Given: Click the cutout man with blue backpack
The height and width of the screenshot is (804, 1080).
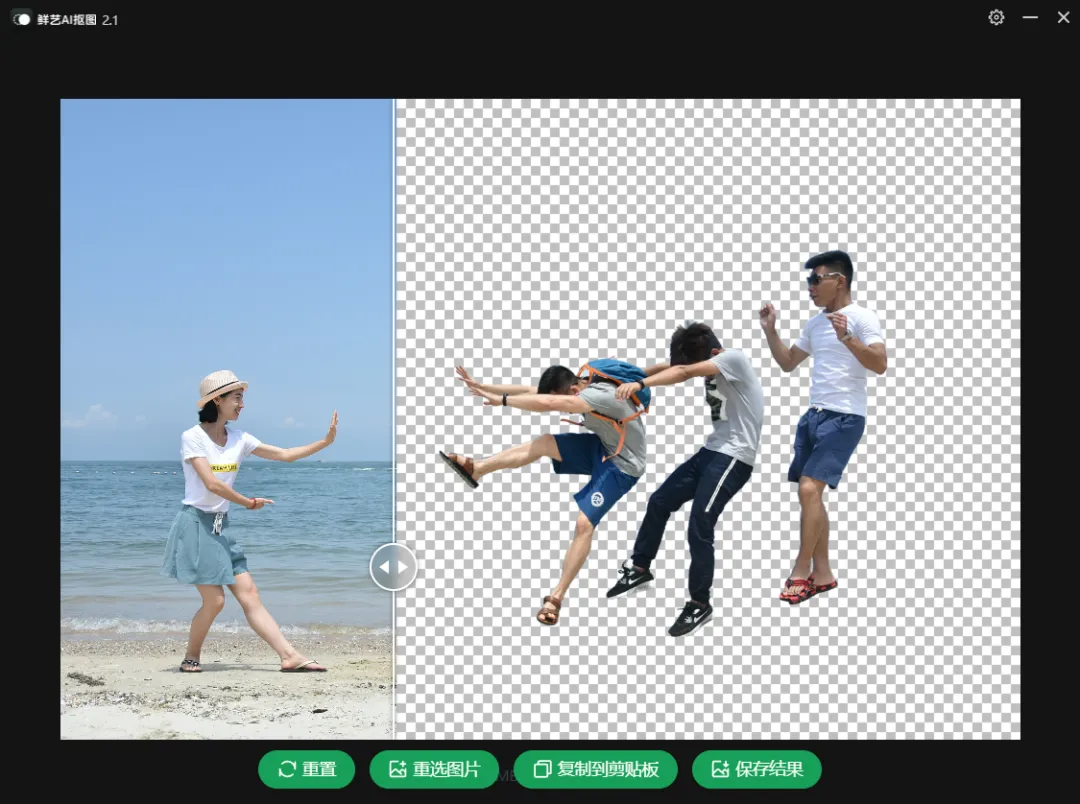Looking at the screenshot, I should (590, 440).
